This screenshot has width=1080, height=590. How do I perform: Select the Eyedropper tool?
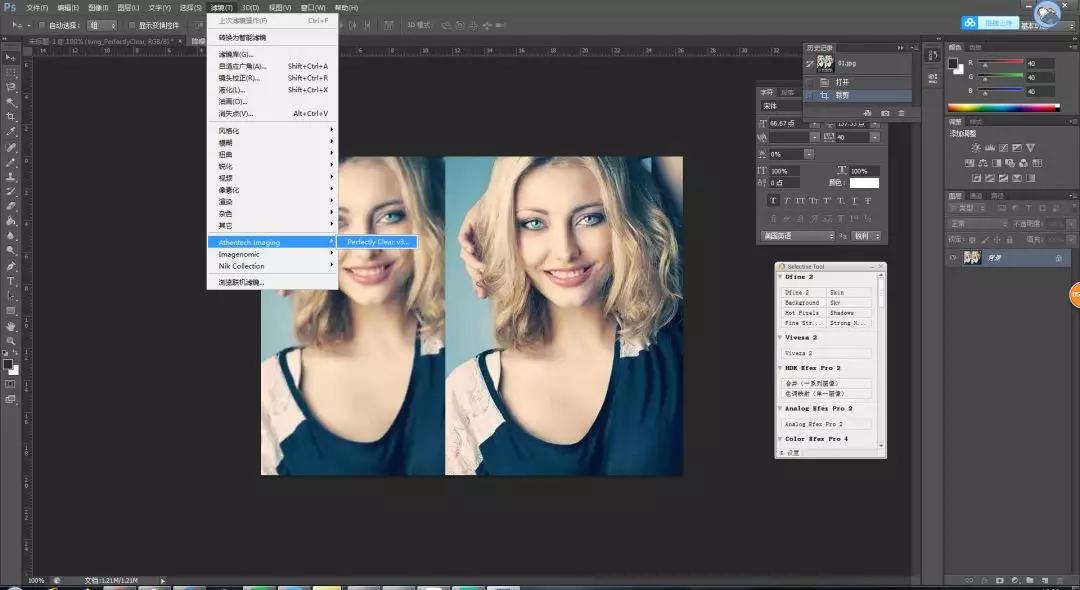[11, 128]
